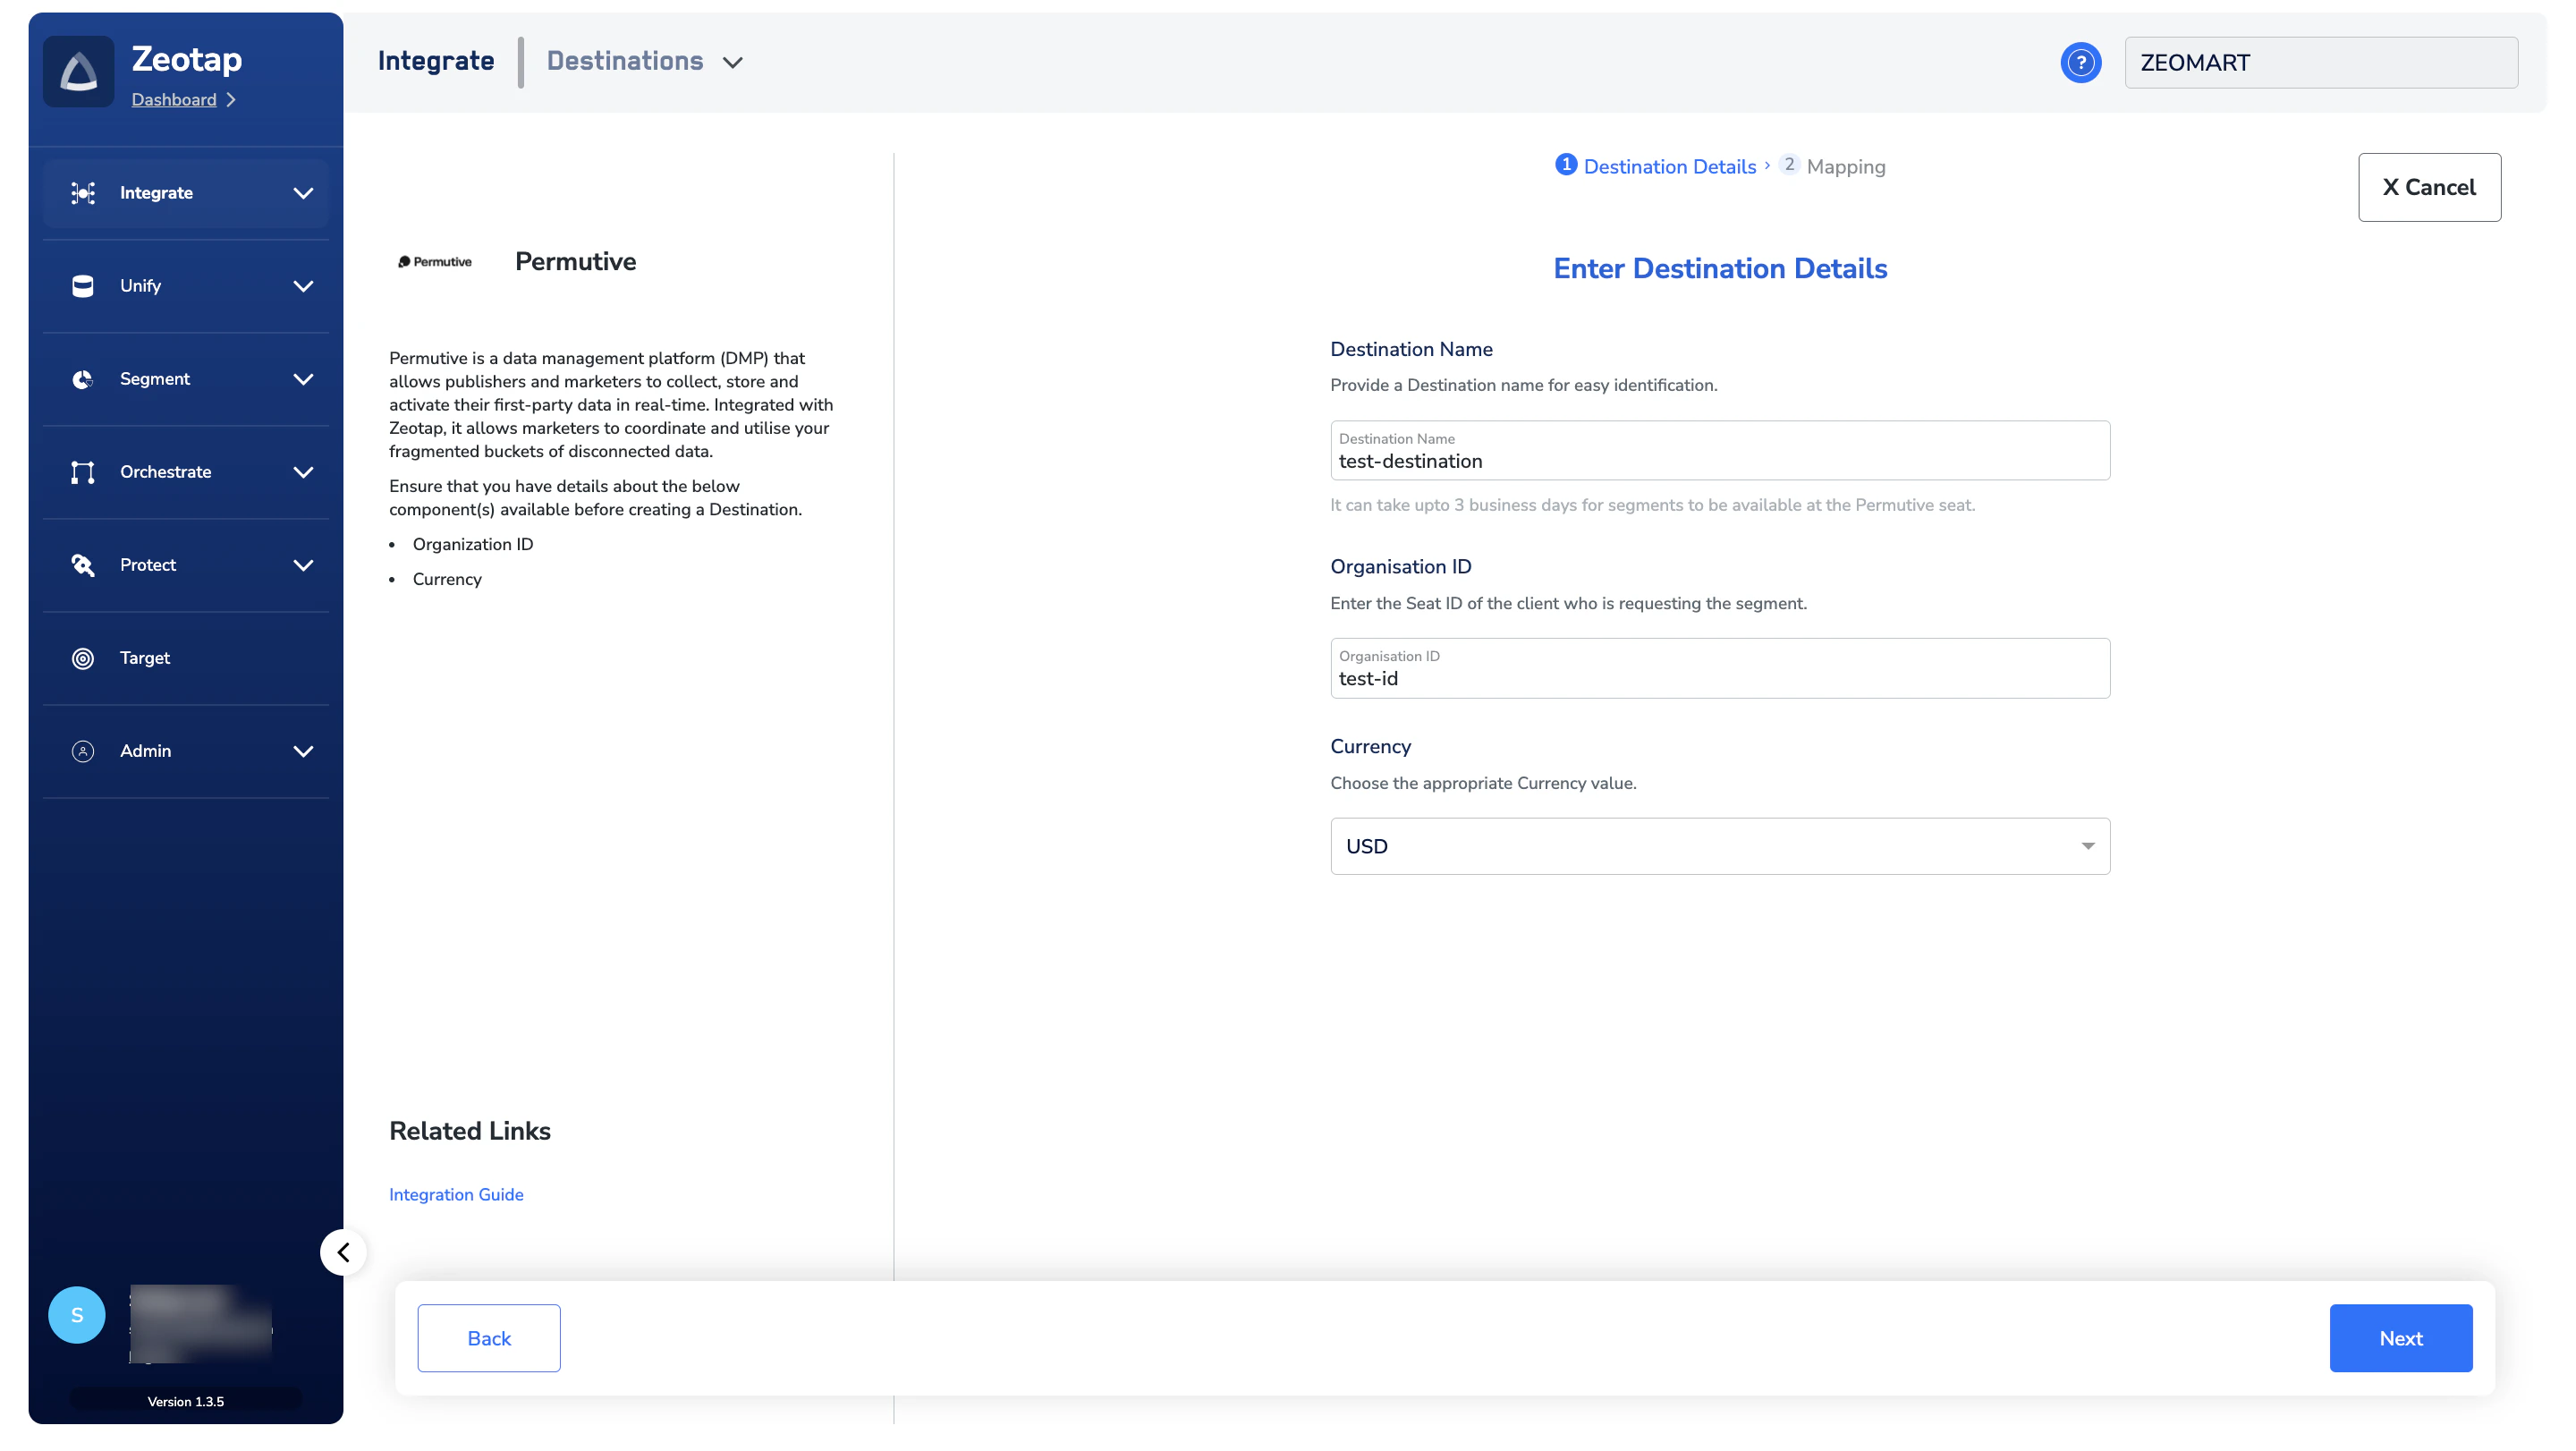Click the Segment pie chart icon
Image resolution: width=2576 pixels, height=1451 pixels.
[83, 379]
